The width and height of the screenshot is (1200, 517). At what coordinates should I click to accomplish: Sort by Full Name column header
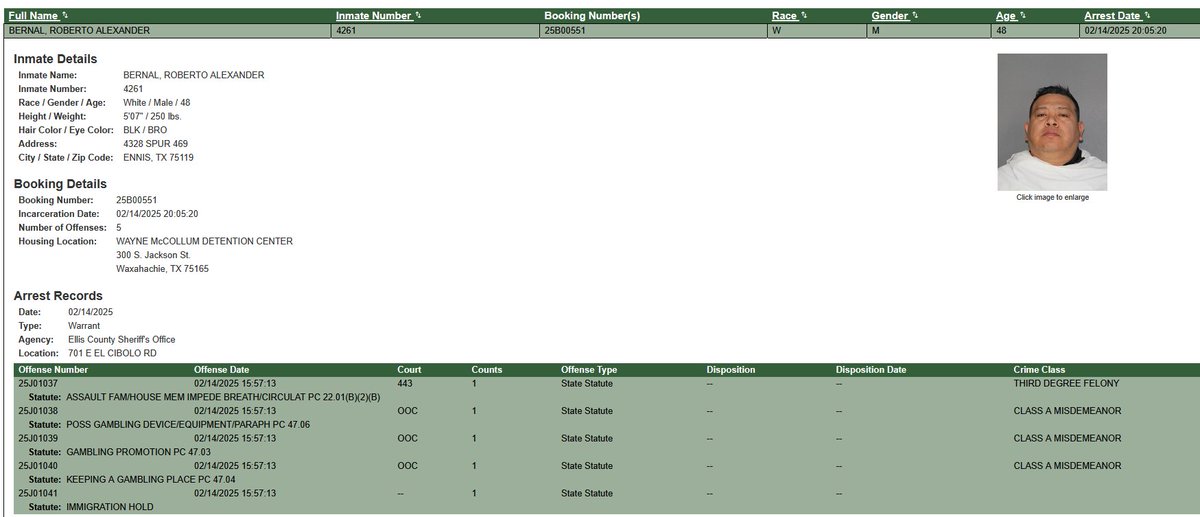point(34,16)
